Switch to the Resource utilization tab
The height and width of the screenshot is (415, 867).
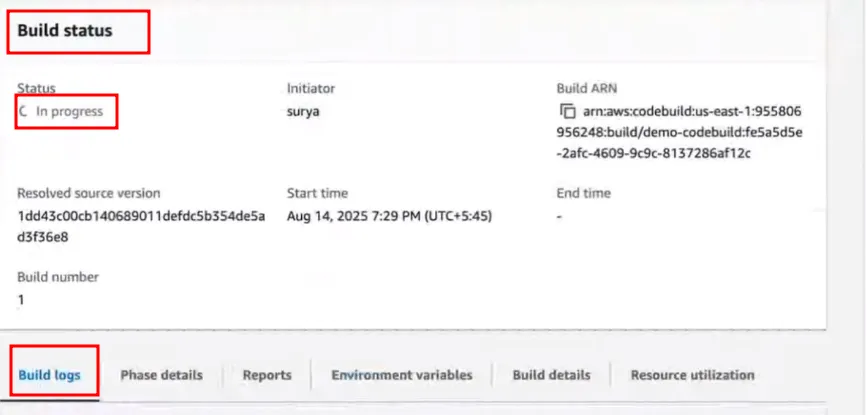point(692,375)
